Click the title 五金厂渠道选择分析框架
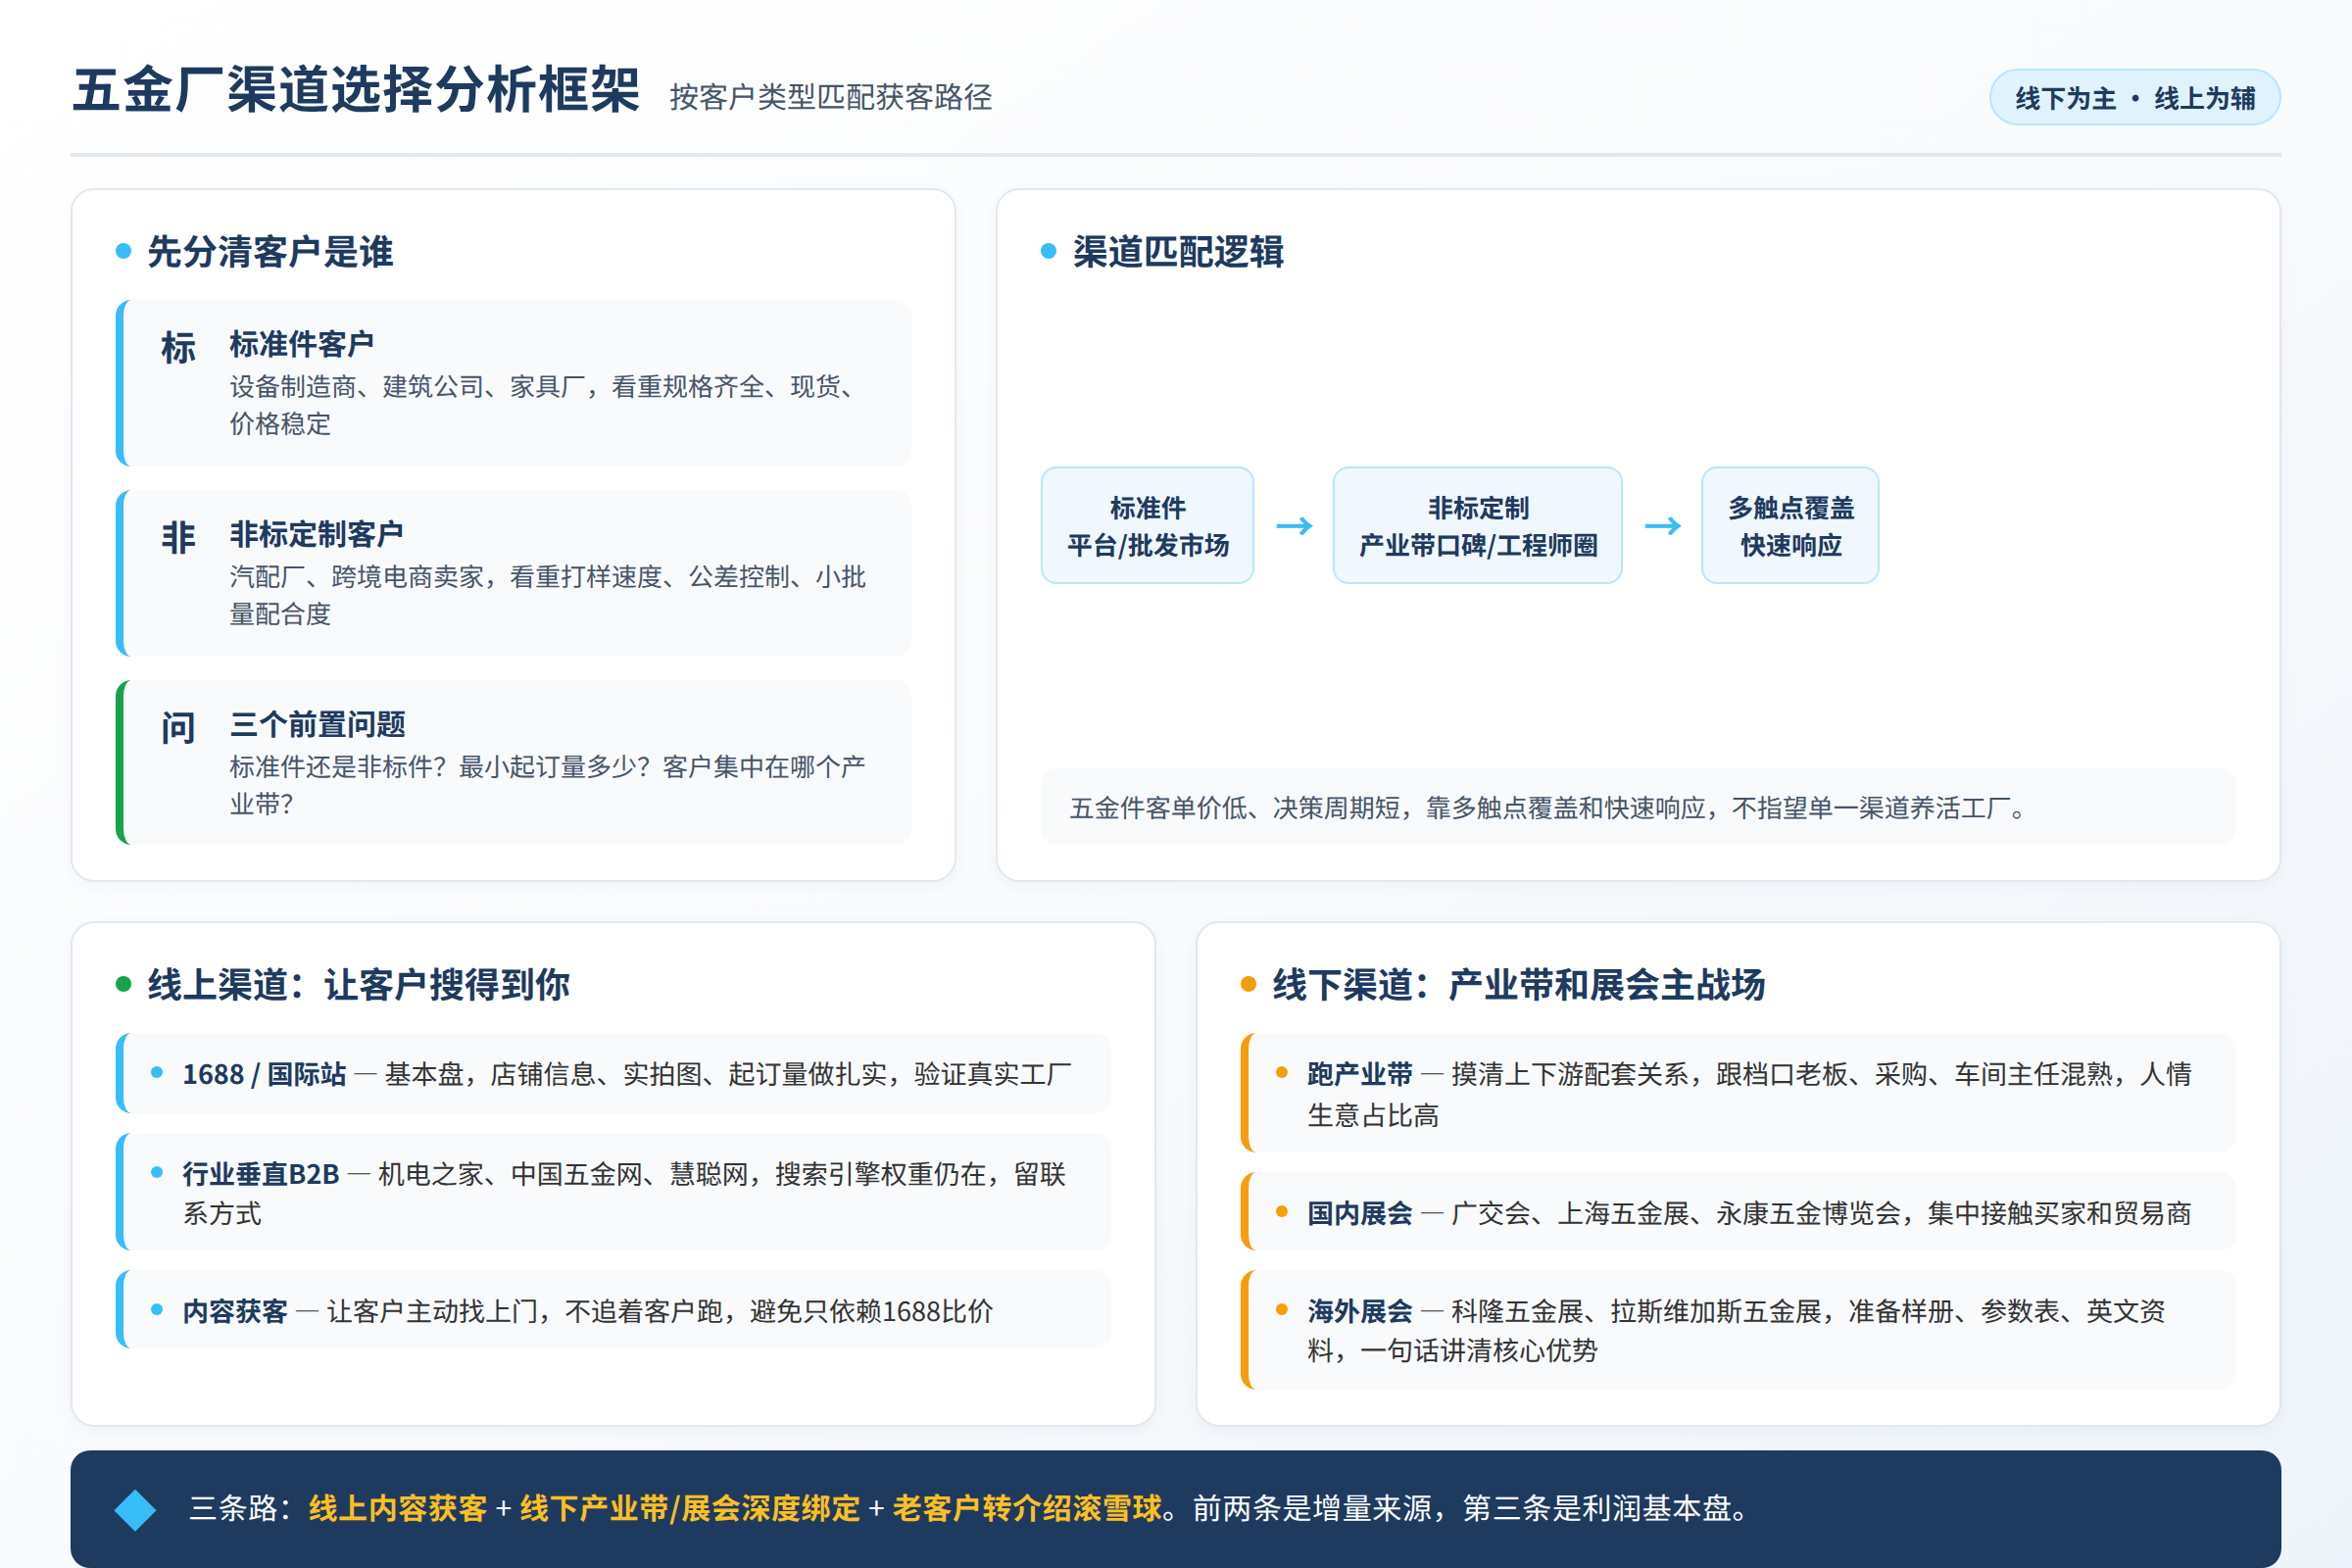This screenshot has width=2352, height=1568. (356, 90)
